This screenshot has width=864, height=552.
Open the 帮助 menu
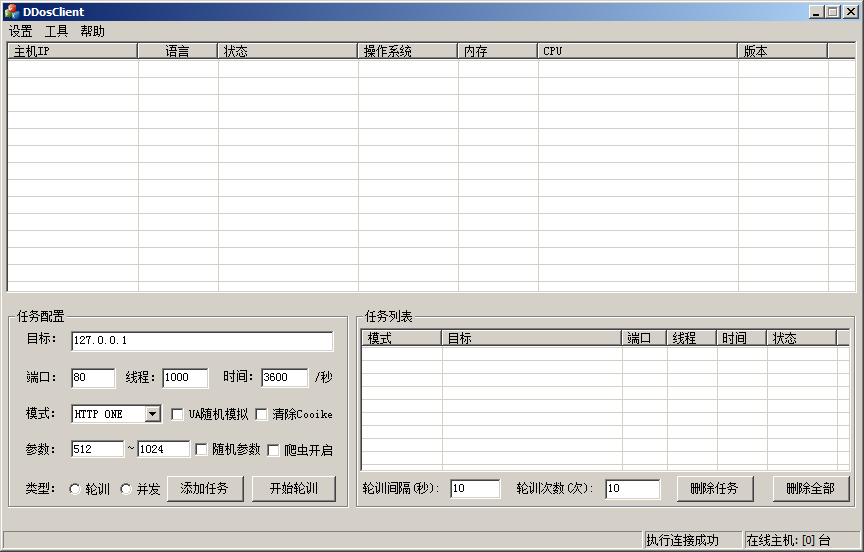pos(93,31)
